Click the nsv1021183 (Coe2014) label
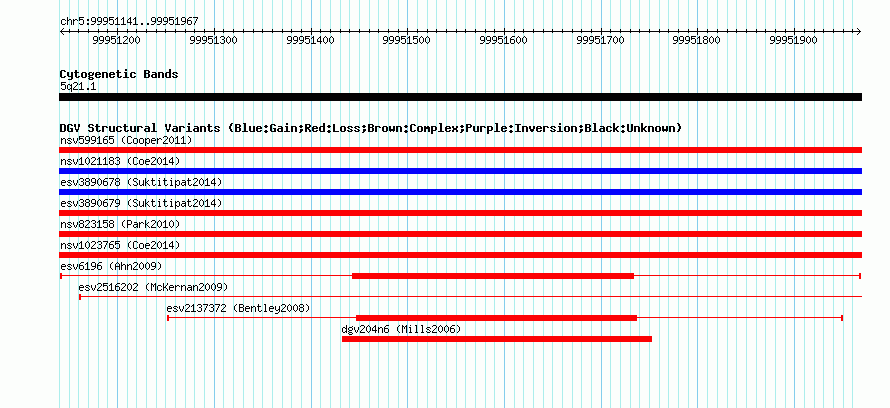This screenshot has width=890, height=408. coord(120,161)
